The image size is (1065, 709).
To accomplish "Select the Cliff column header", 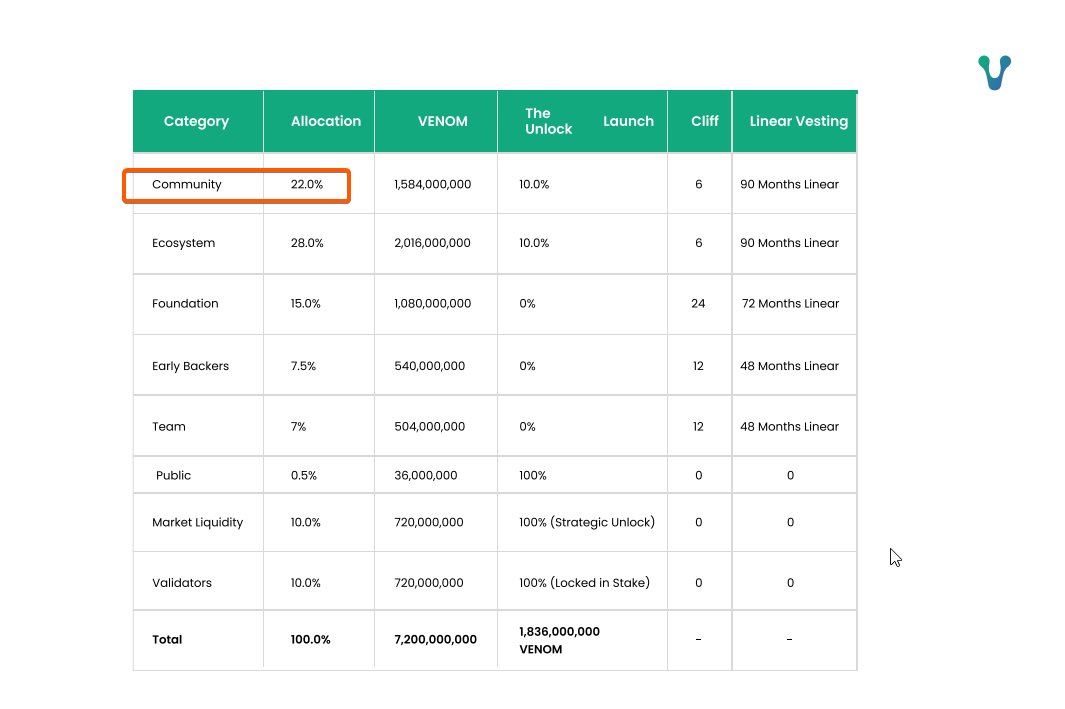I will (704, 121).
